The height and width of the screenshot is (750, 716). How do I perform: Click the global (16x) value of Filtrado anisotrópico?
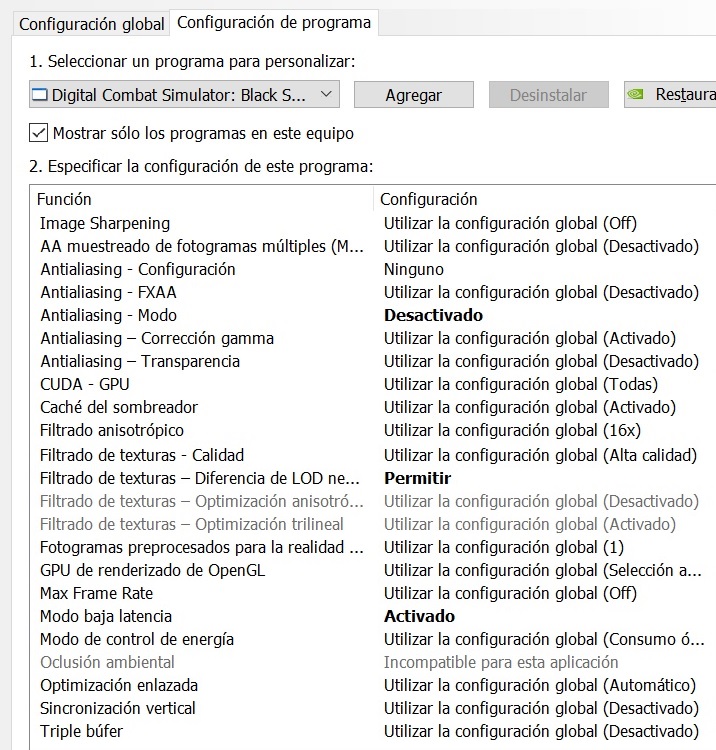coord(512,430)
